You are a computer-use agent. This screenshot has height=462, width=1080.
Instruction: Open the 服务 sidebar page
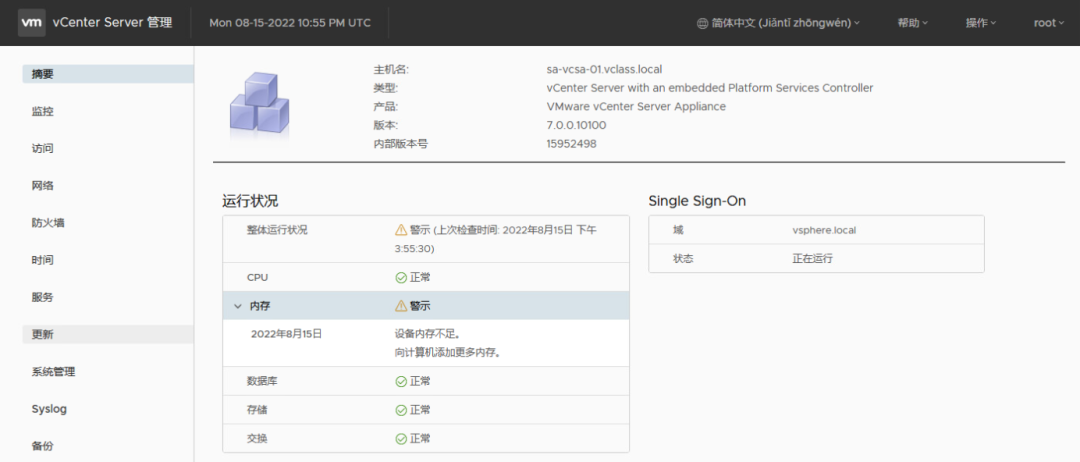click(x=43, y=297)
